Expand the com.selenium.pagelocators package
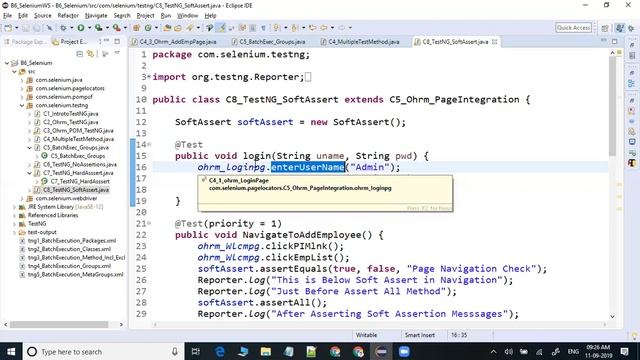Image resolution: width=640 pixels, height=360 pixels. 22,88
